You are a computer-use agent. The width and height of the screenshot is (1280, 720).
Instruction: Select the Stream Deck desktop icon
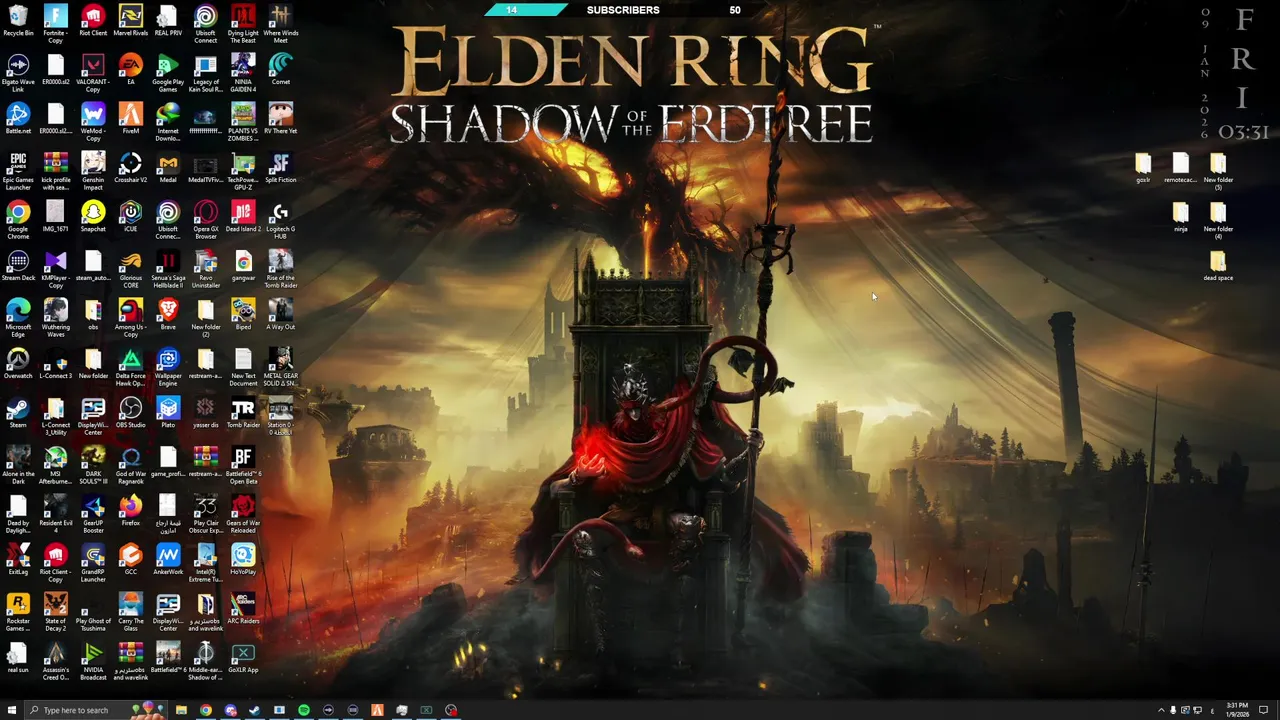tap(18, 266)
